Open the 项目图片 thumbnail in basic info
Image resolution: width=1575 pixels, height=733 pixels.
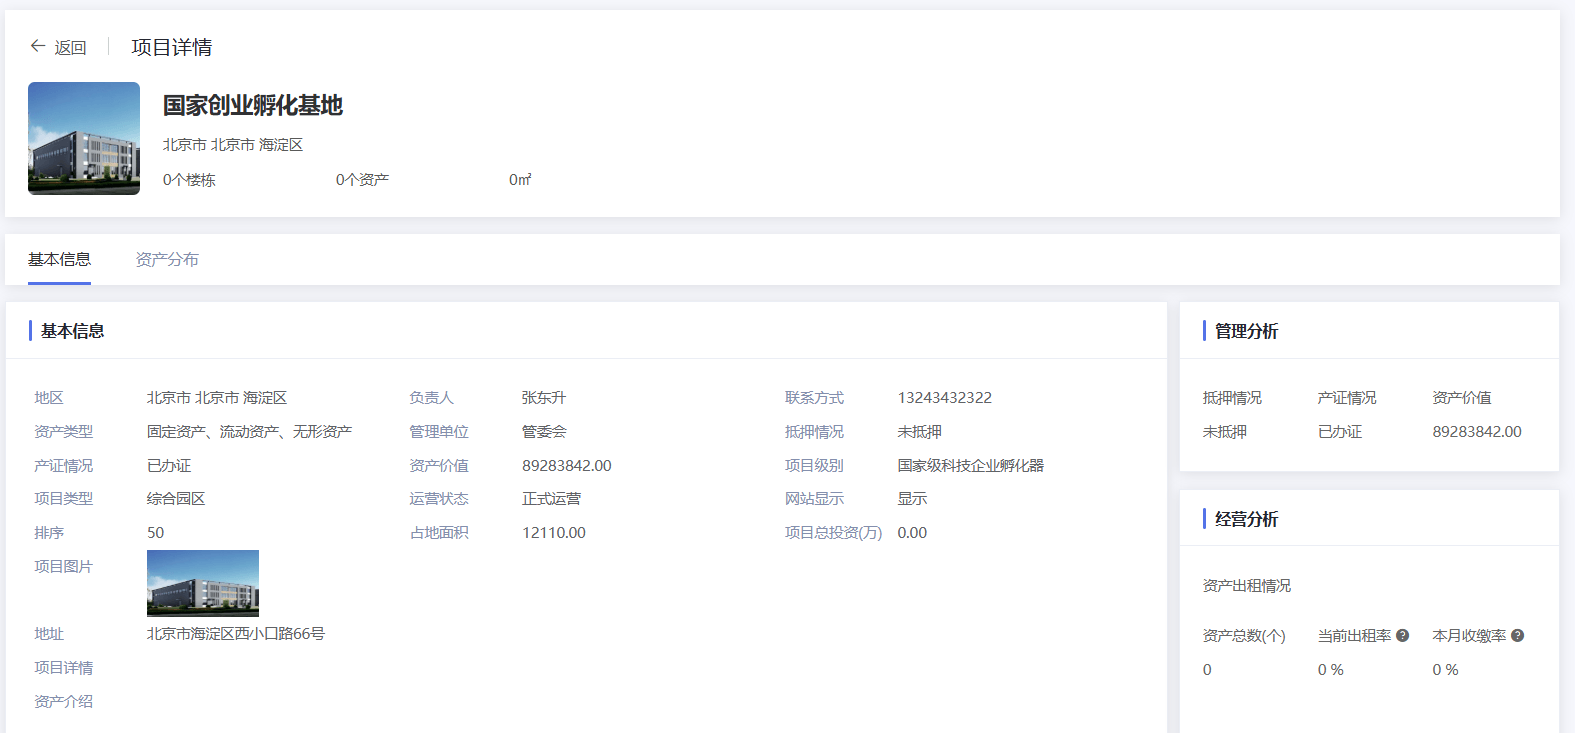[203, 583]
